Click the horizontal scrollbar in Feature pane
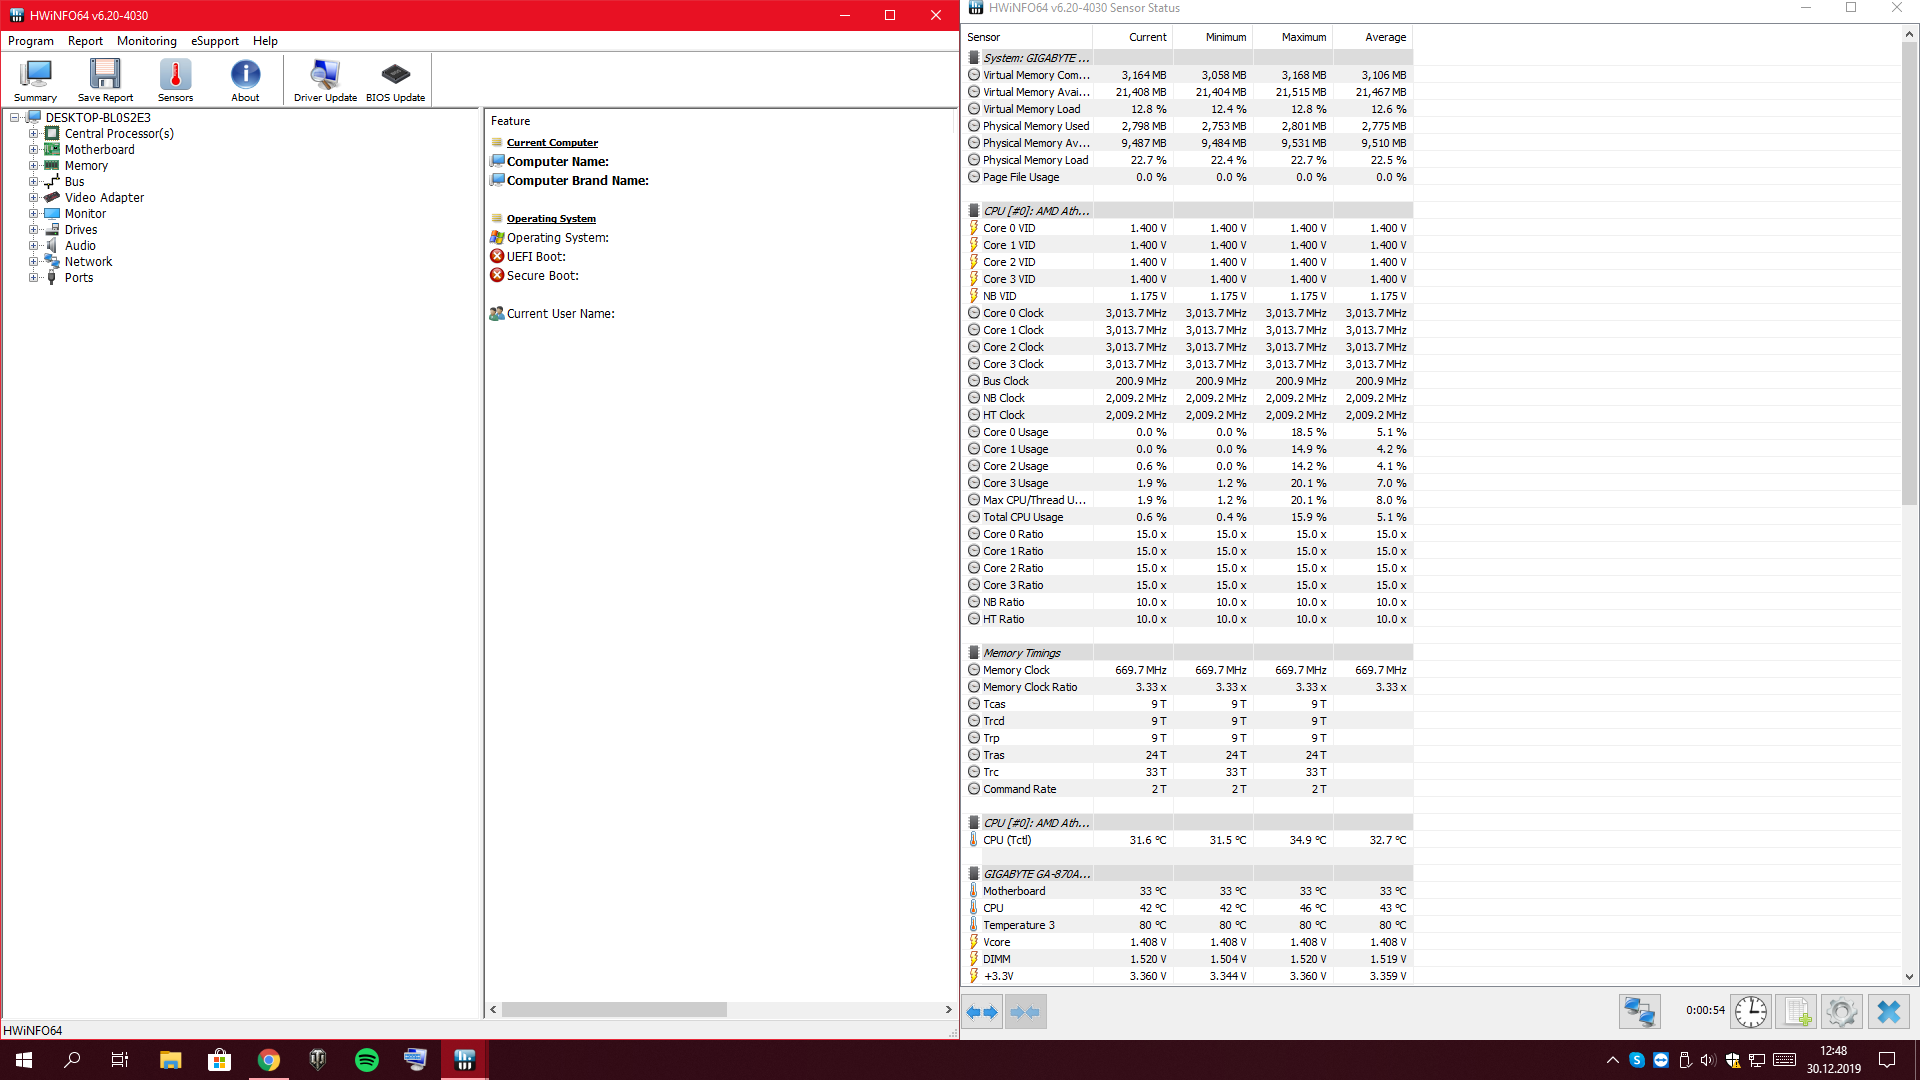 [614, 1010]
